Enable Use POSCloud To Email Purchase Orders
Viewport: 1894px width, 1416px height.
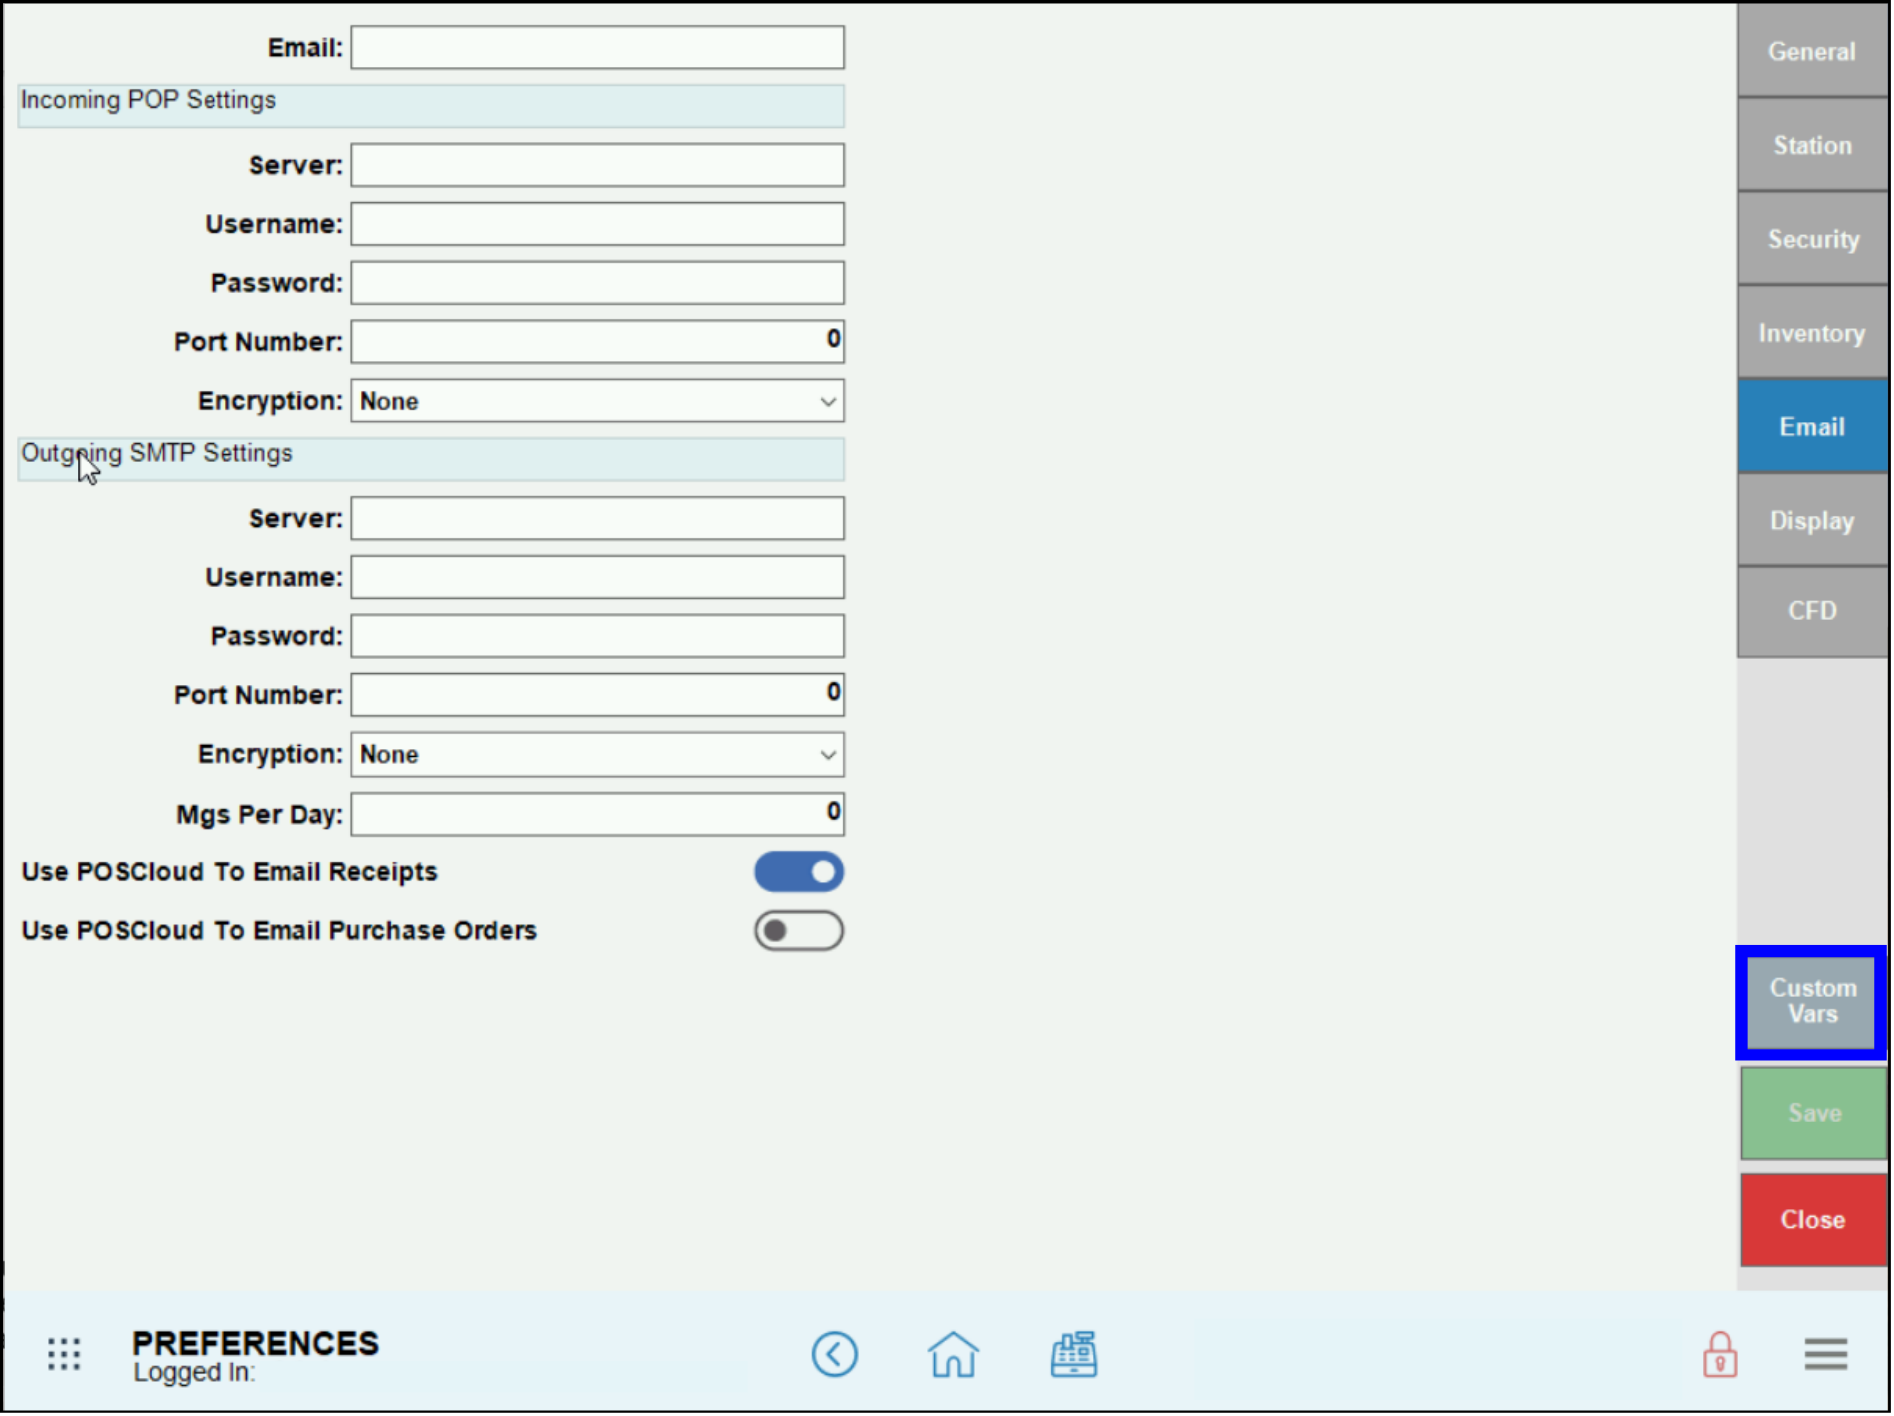(x=800, y=932)
